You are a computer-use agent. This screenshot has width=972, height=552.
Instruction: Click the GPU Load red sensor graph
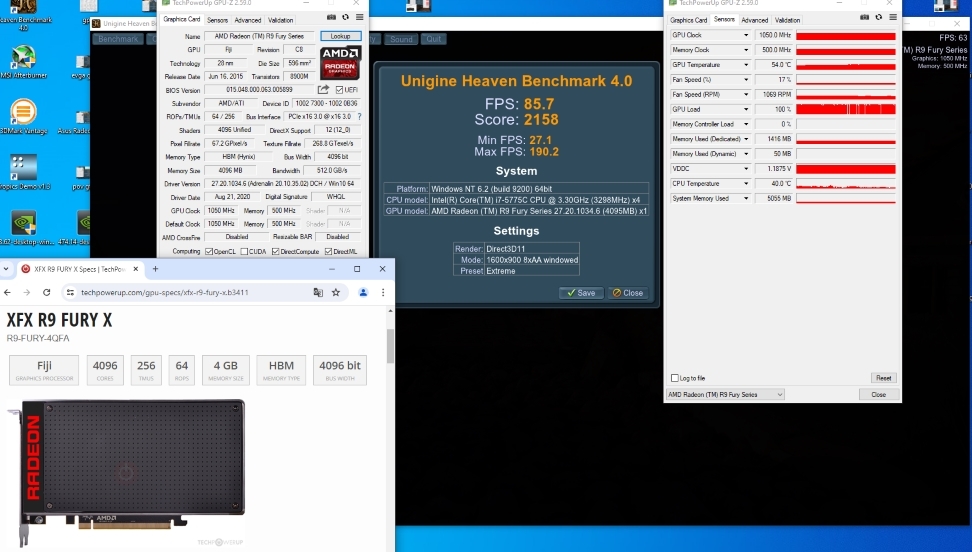pos(846,109)
